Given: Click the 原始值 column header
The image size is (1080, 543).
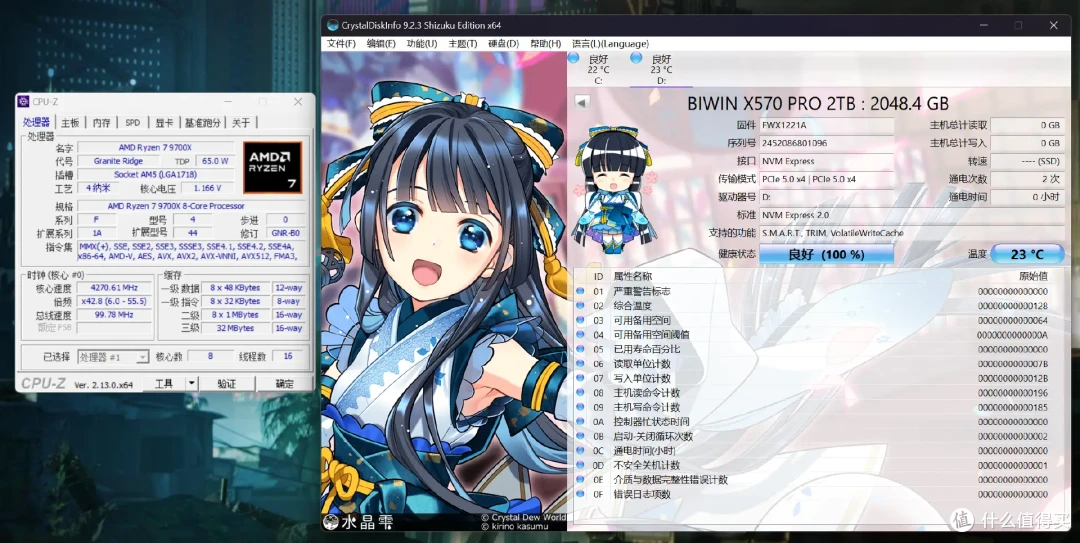Looking at the screenshot, I should [x=1033, y=276].
